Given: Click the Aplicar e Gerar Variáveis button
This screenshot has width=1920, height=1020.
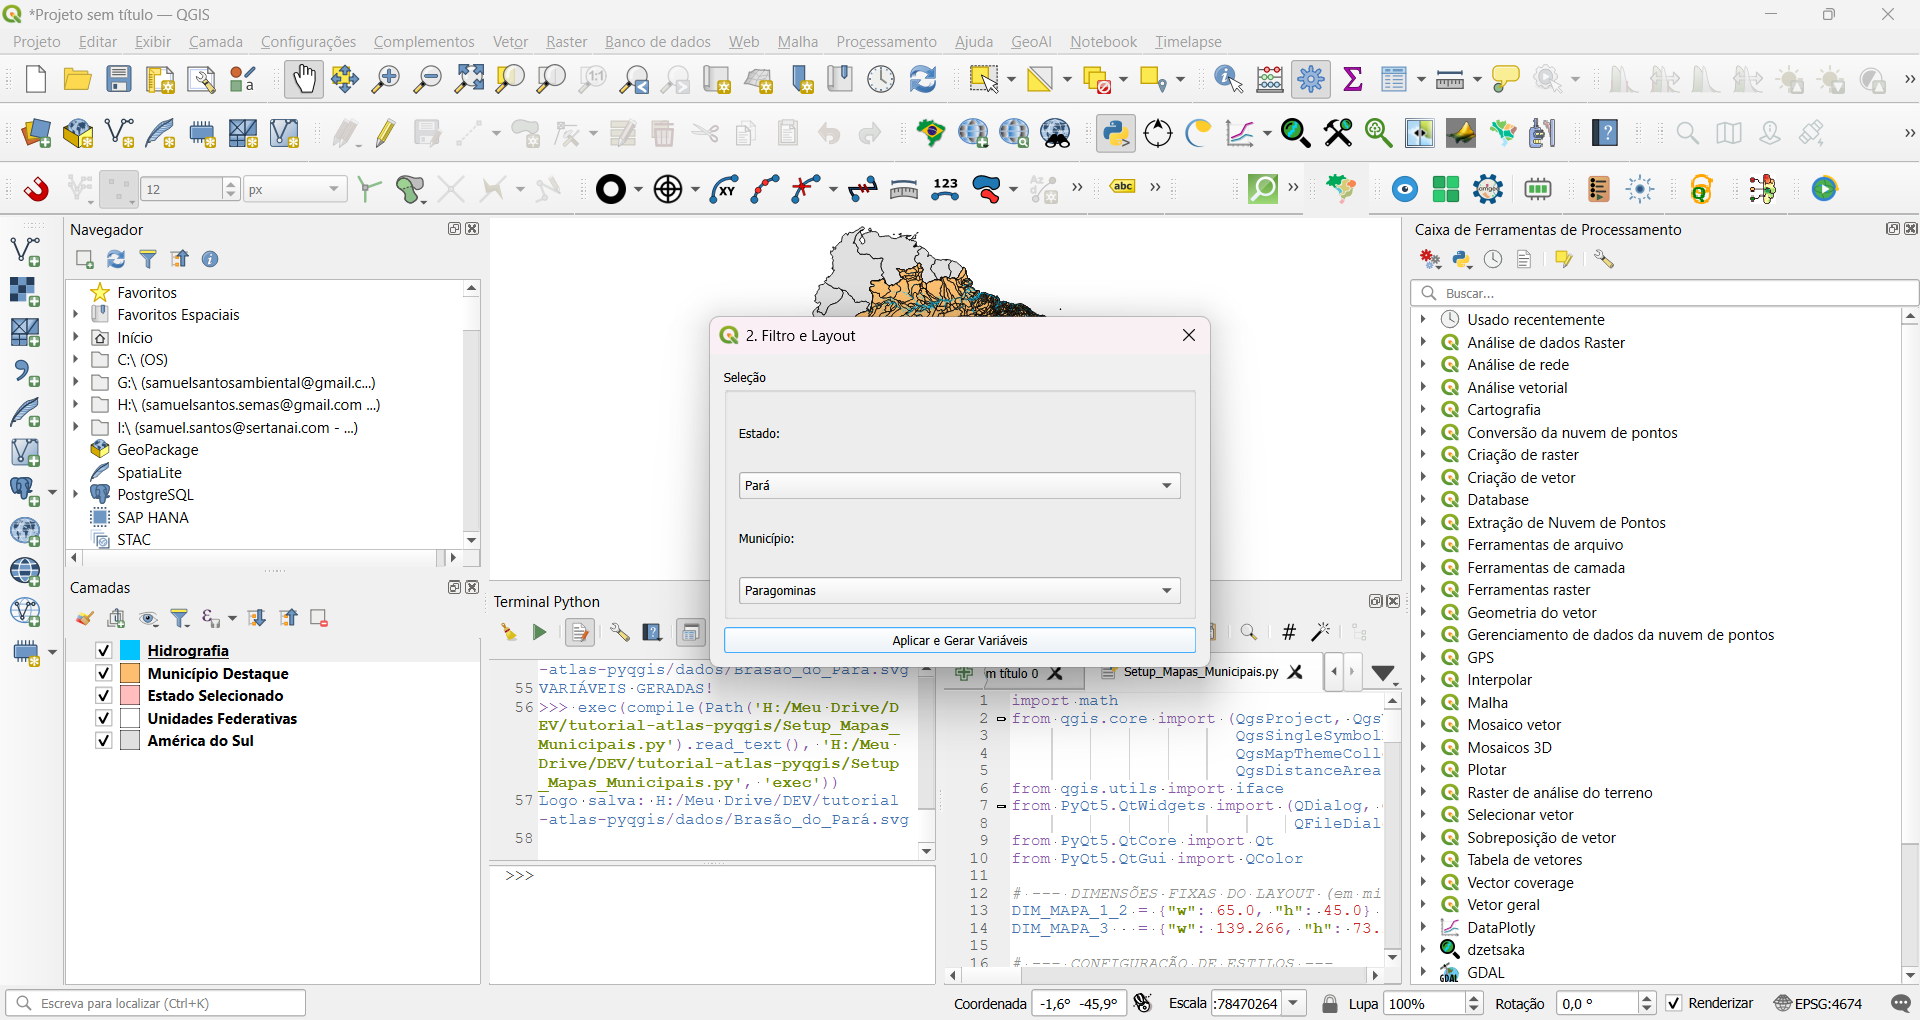Looking at the screenshot, I should coord(959,641).
